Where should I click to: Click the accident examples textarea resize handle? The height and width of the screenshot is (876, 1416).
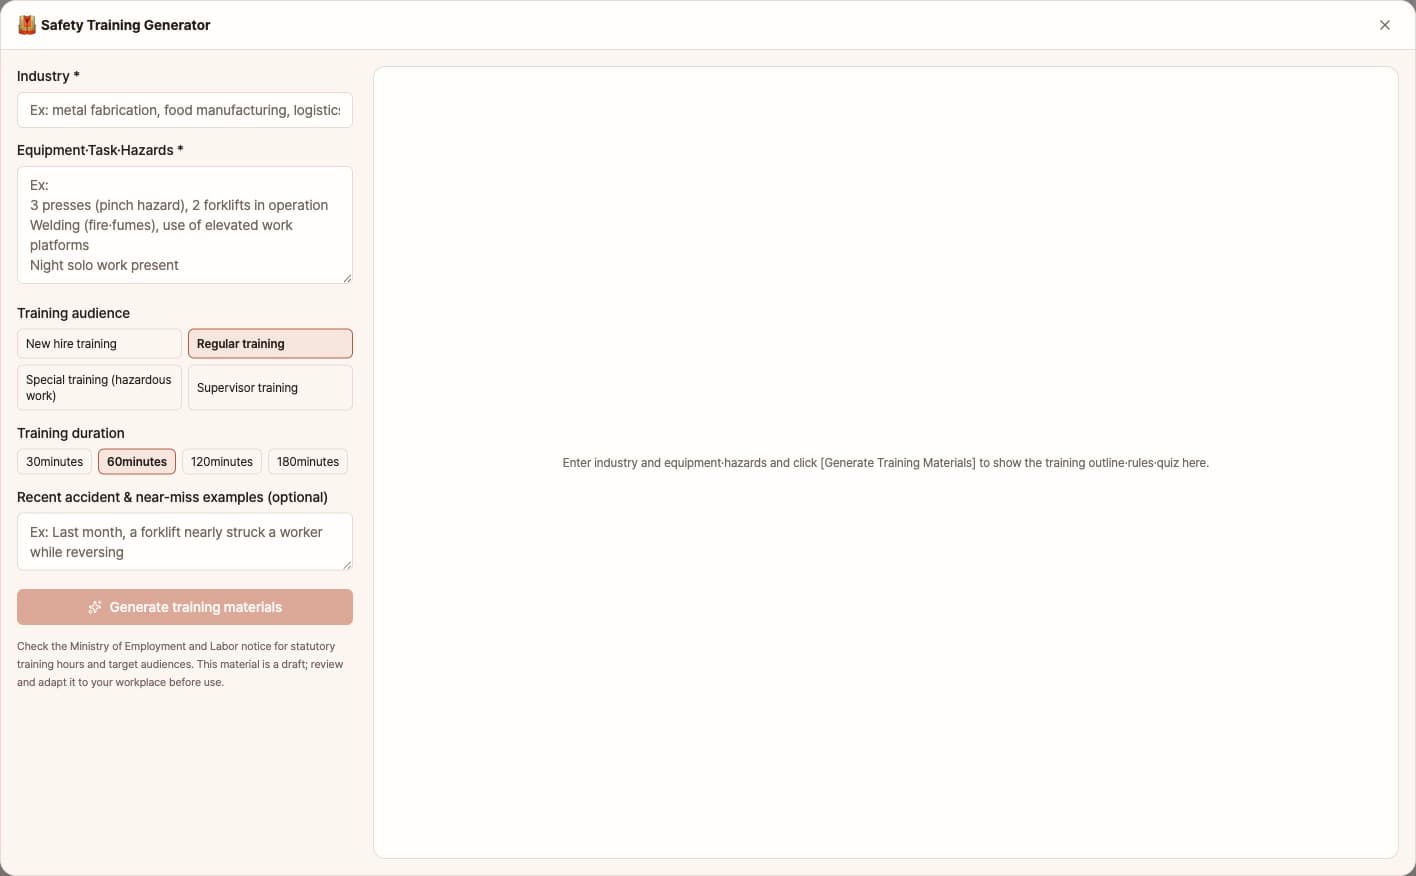(347, 565)
